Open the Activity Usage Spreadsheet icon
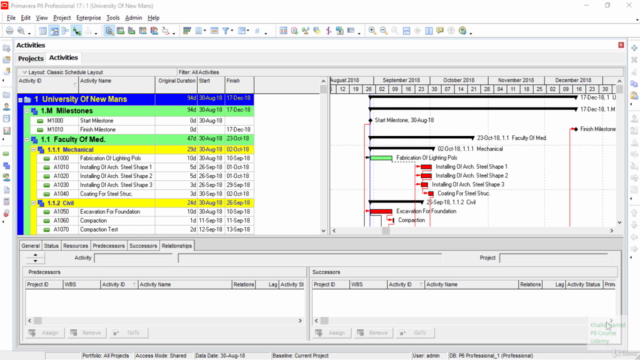 [120, 31]
